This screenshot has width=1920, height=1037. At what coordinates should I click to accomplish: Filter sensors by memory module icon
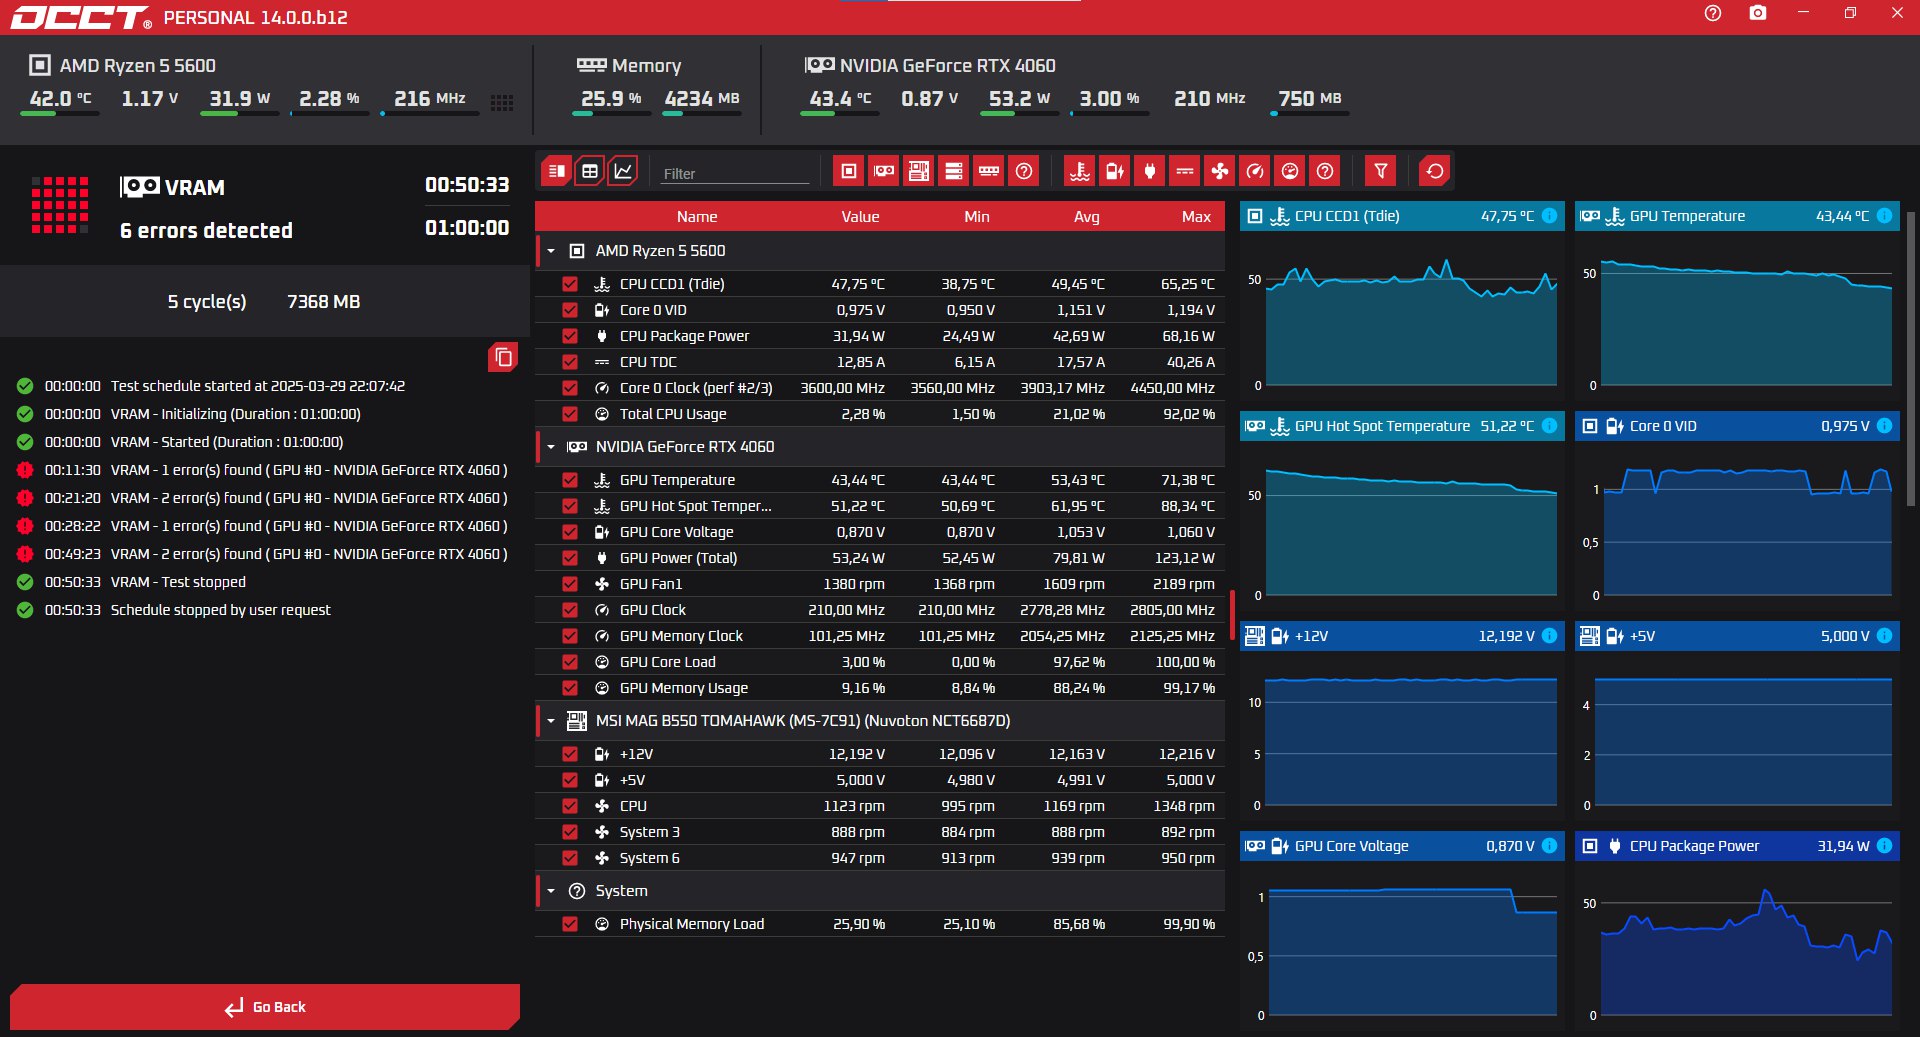(x=989, y=171)
